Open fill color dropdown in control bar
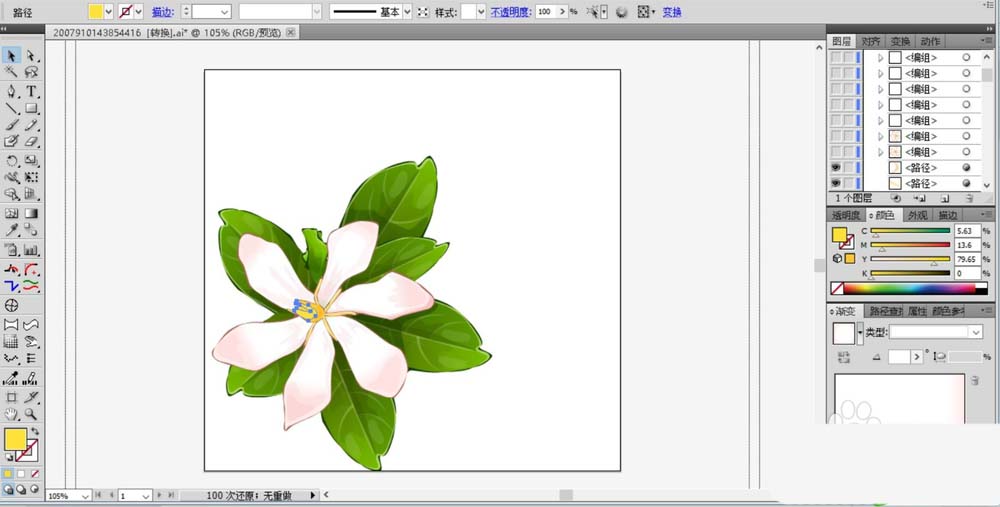The height and width of the screenshot is (507, 1000). click(x=108, y=11)
